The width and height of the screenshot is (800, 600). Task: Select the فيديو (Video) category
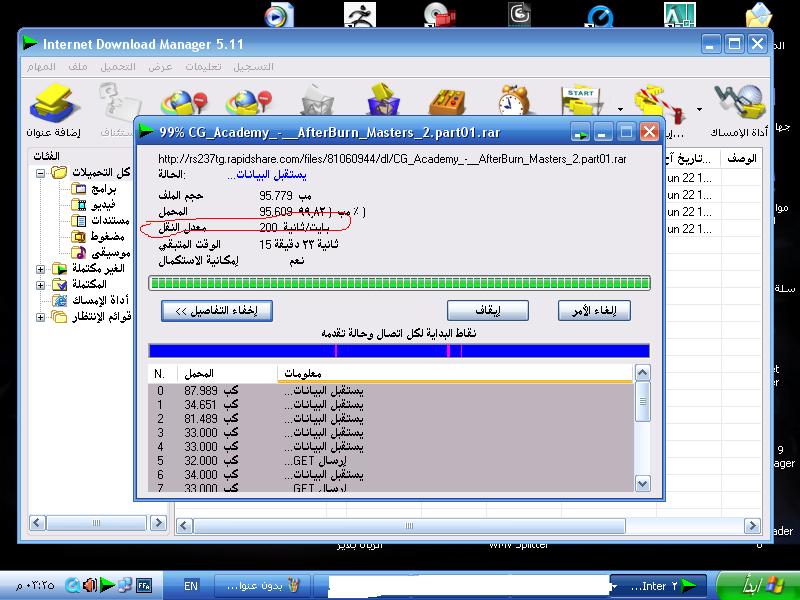94,205
